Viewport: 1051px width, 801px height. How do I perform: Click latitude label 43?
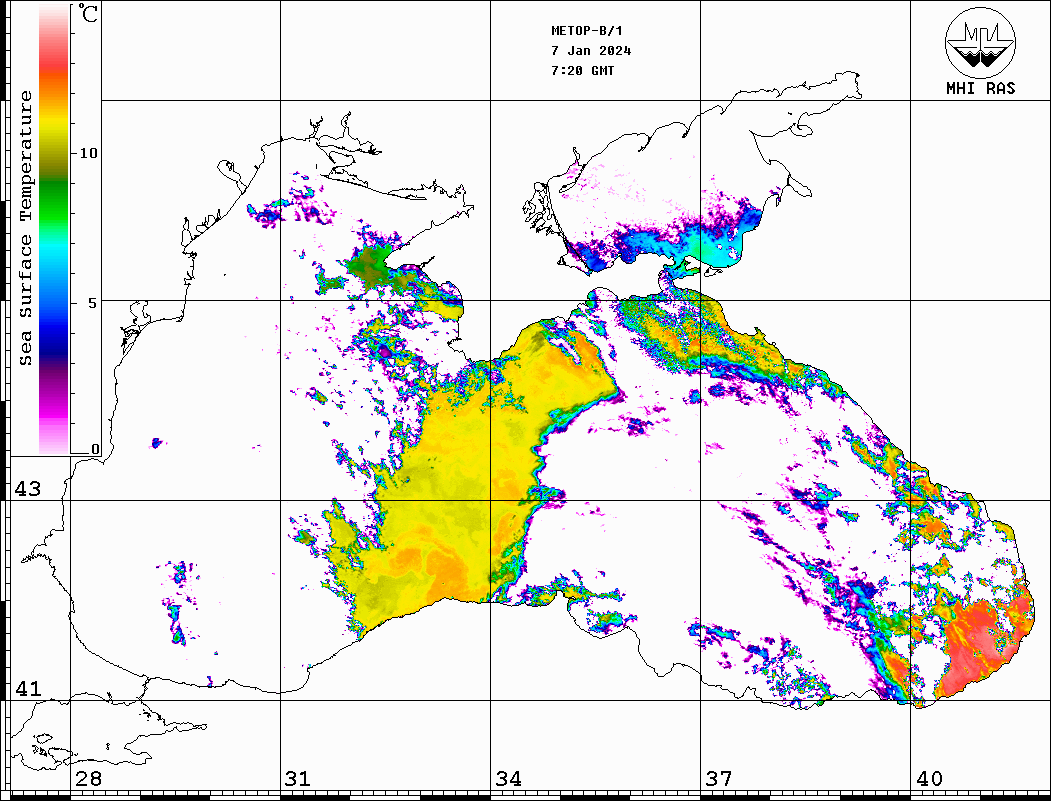27,489
